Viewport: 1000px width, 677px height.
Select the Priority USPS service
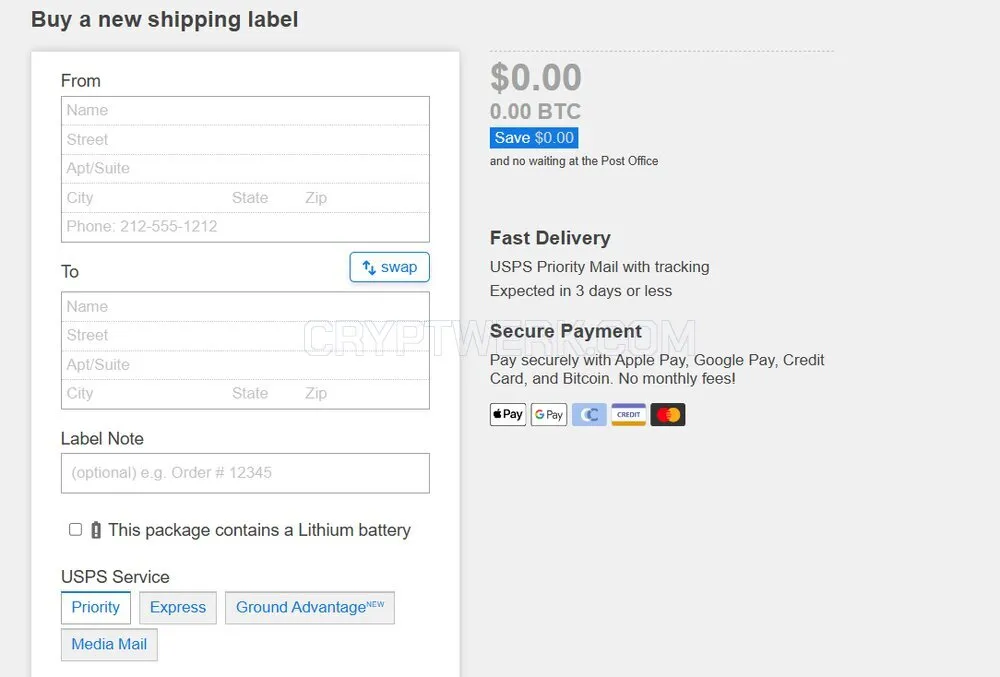click(96, 608)
